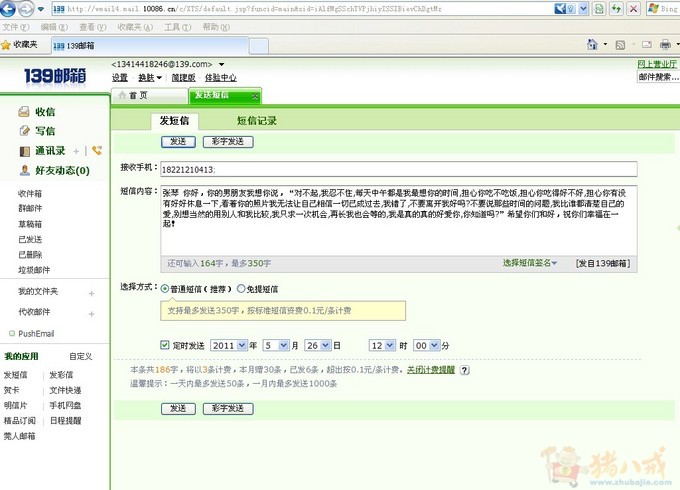The width and height of the screenshot is (680, 490).
Task: Click the top 彩字发送 button
Action: [x=228, y=142]
